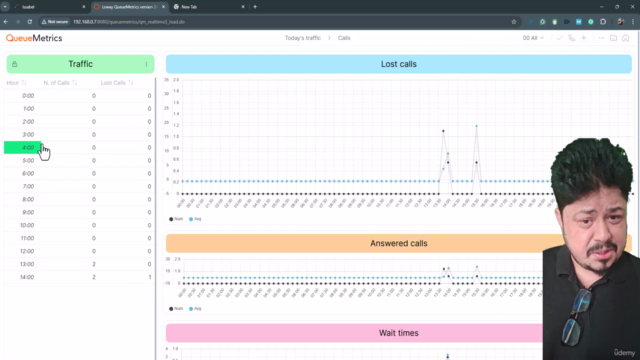Click the address bar URL
Image resolution: width=640 pixels, height=360 pixels.
[x=129, y=22]
